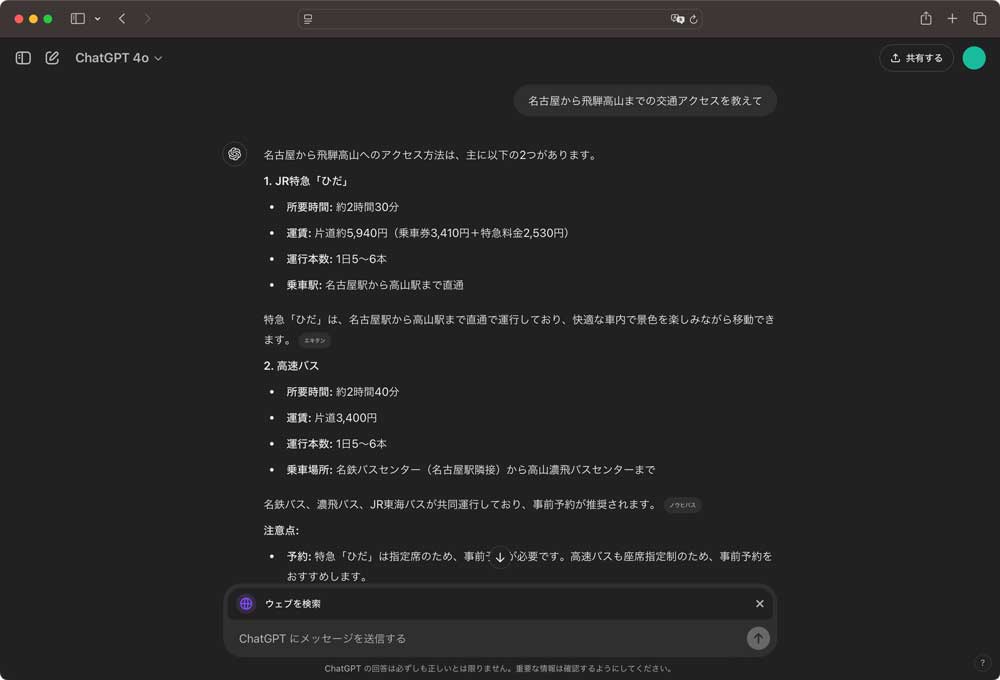Click the 名鉄バスセンター boarding place line
Viewport: 1000px width, 680px height.
(x=471, y=470)
